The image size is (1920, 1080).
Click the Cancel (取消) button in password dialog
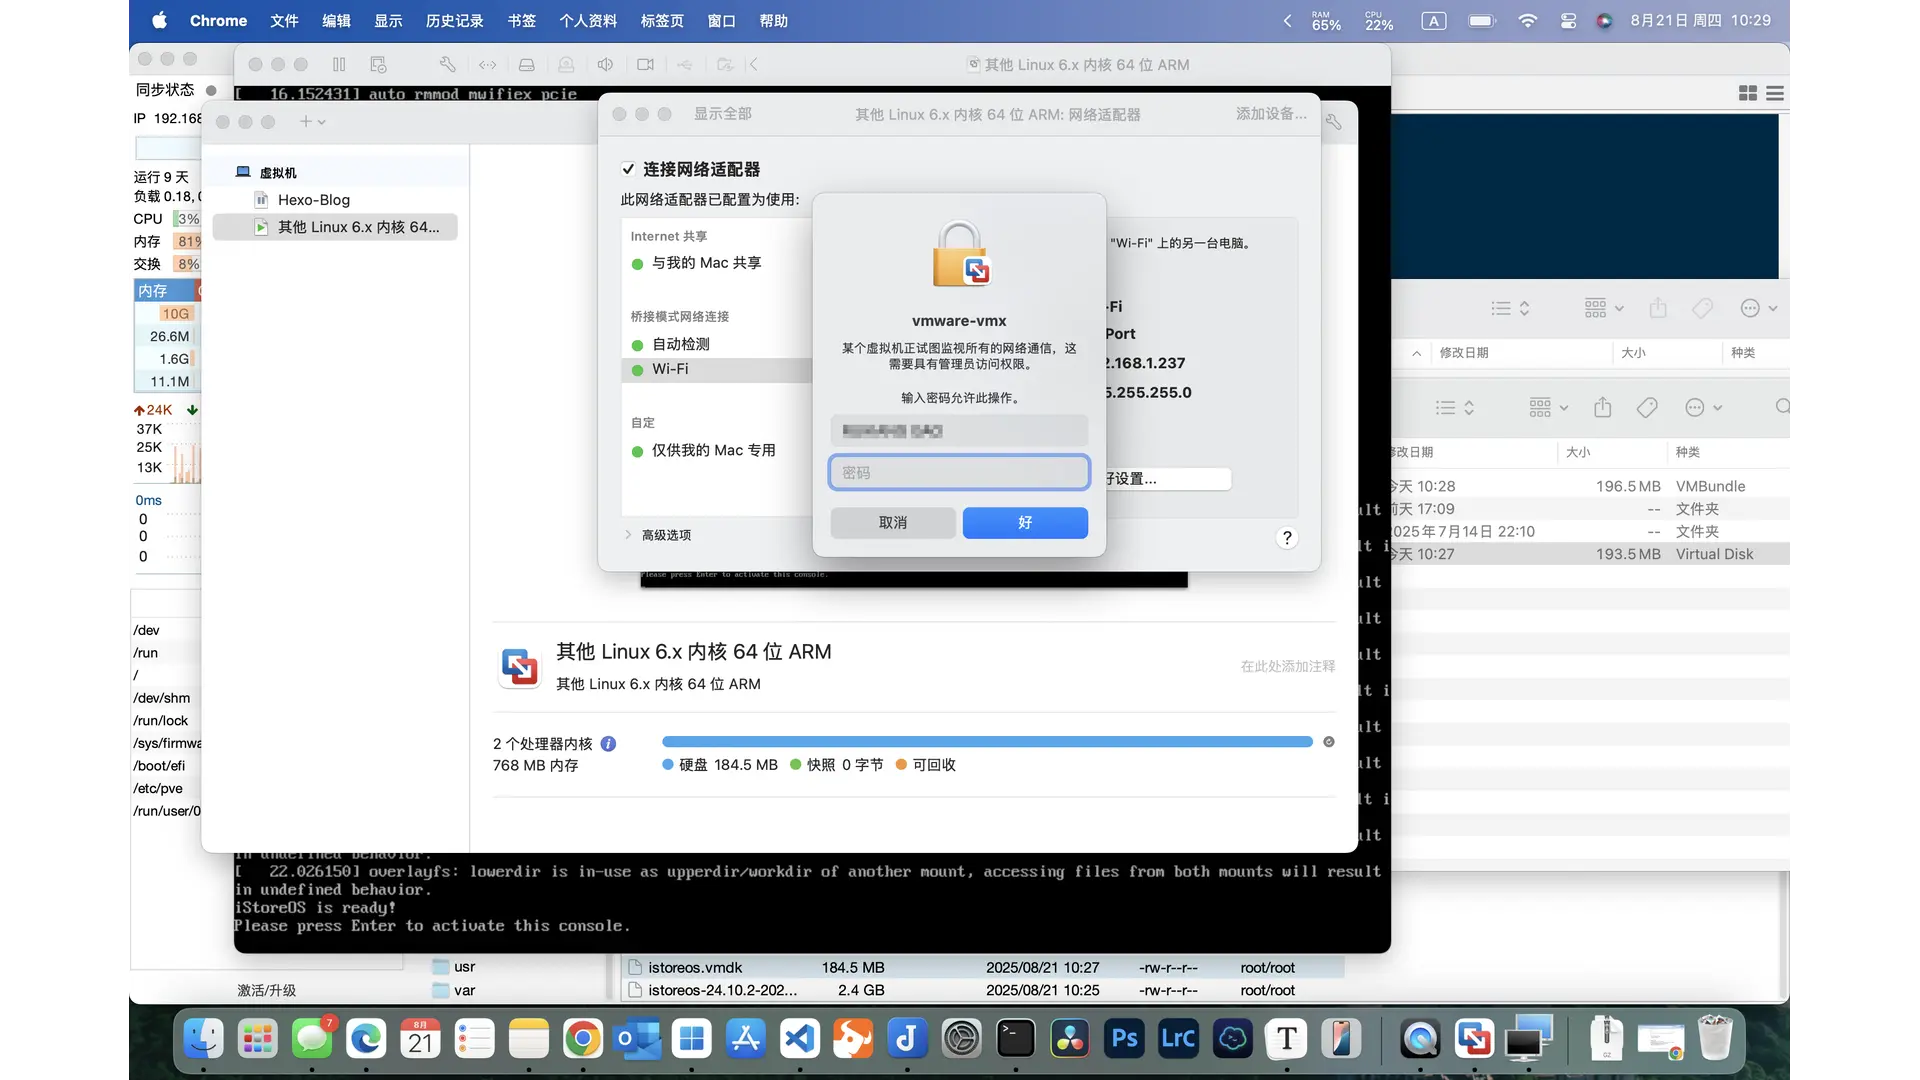click(893, 523)
